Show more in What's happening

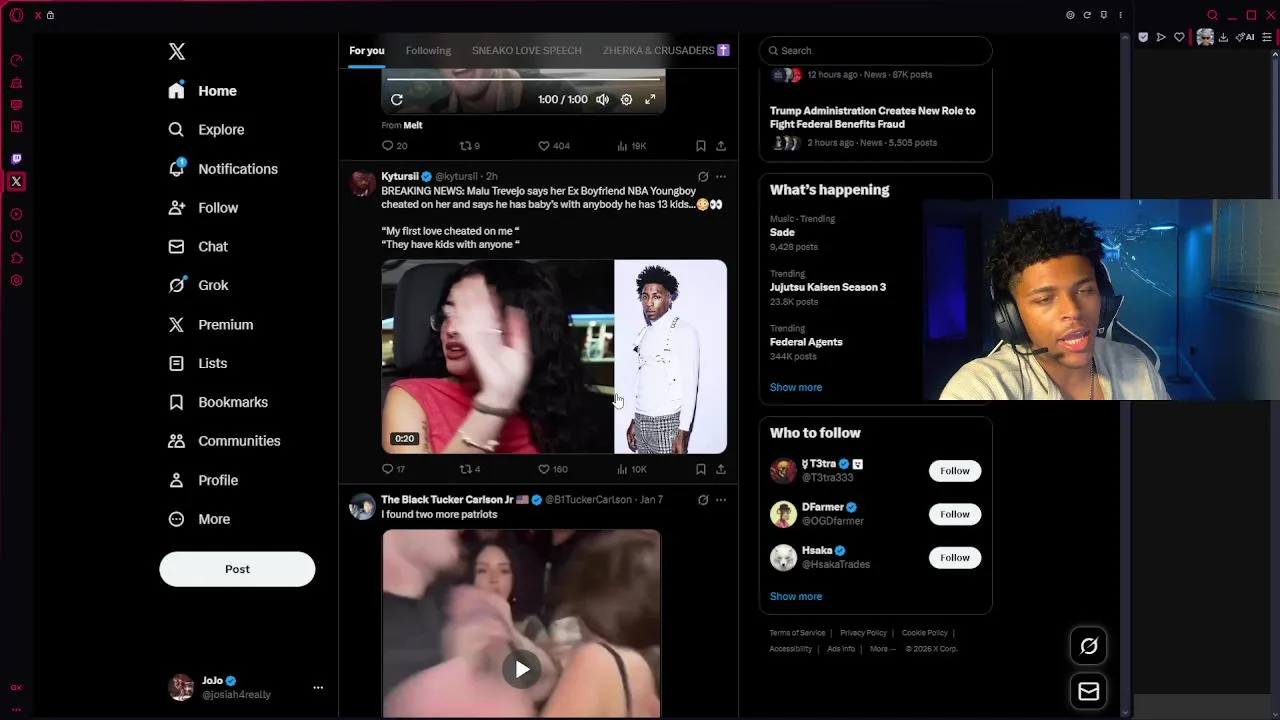click(796, 387)
